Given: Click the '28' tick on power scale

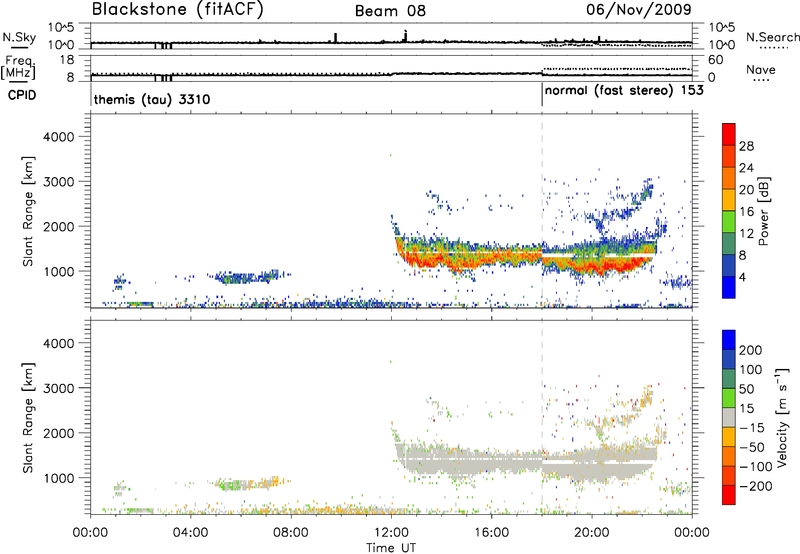Looking at the screenshot, I should click(x=746, y=146).
